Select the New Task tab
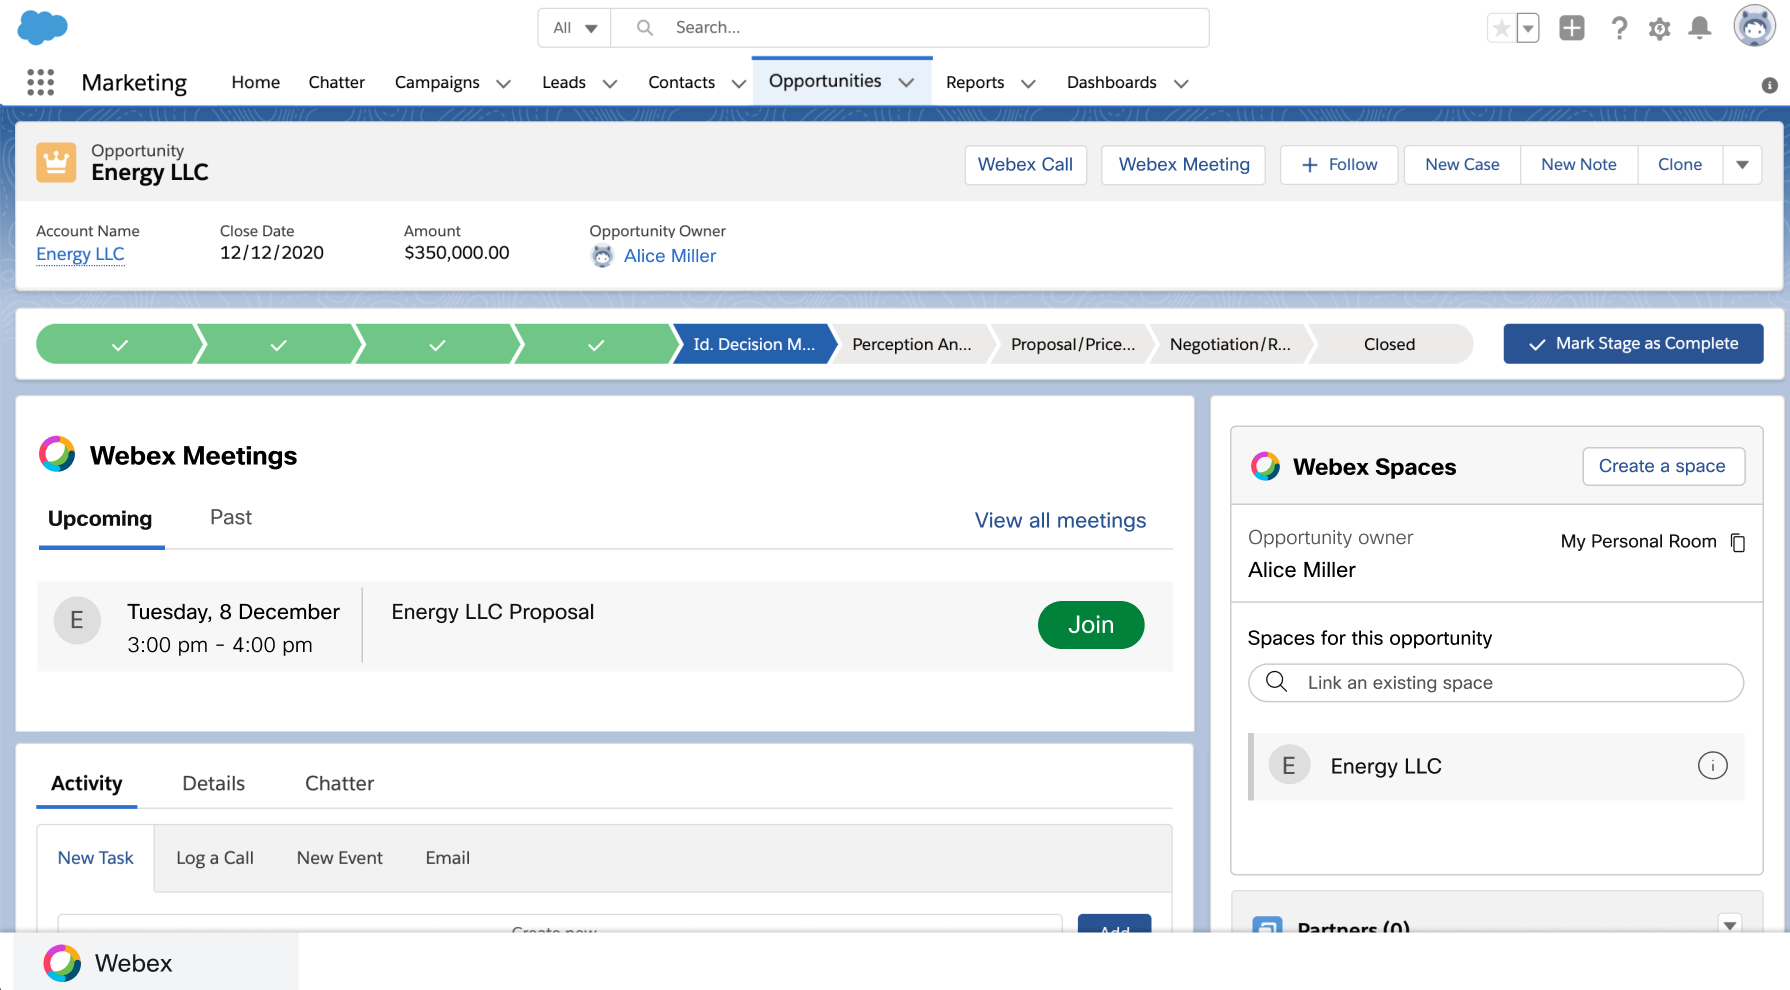1790x990 pixels. coord(96,858)
